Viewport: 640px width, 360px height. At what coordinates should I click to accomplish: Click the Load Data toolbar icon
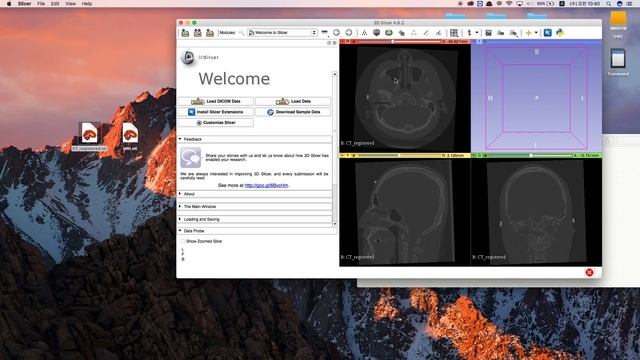coord(185,33)
